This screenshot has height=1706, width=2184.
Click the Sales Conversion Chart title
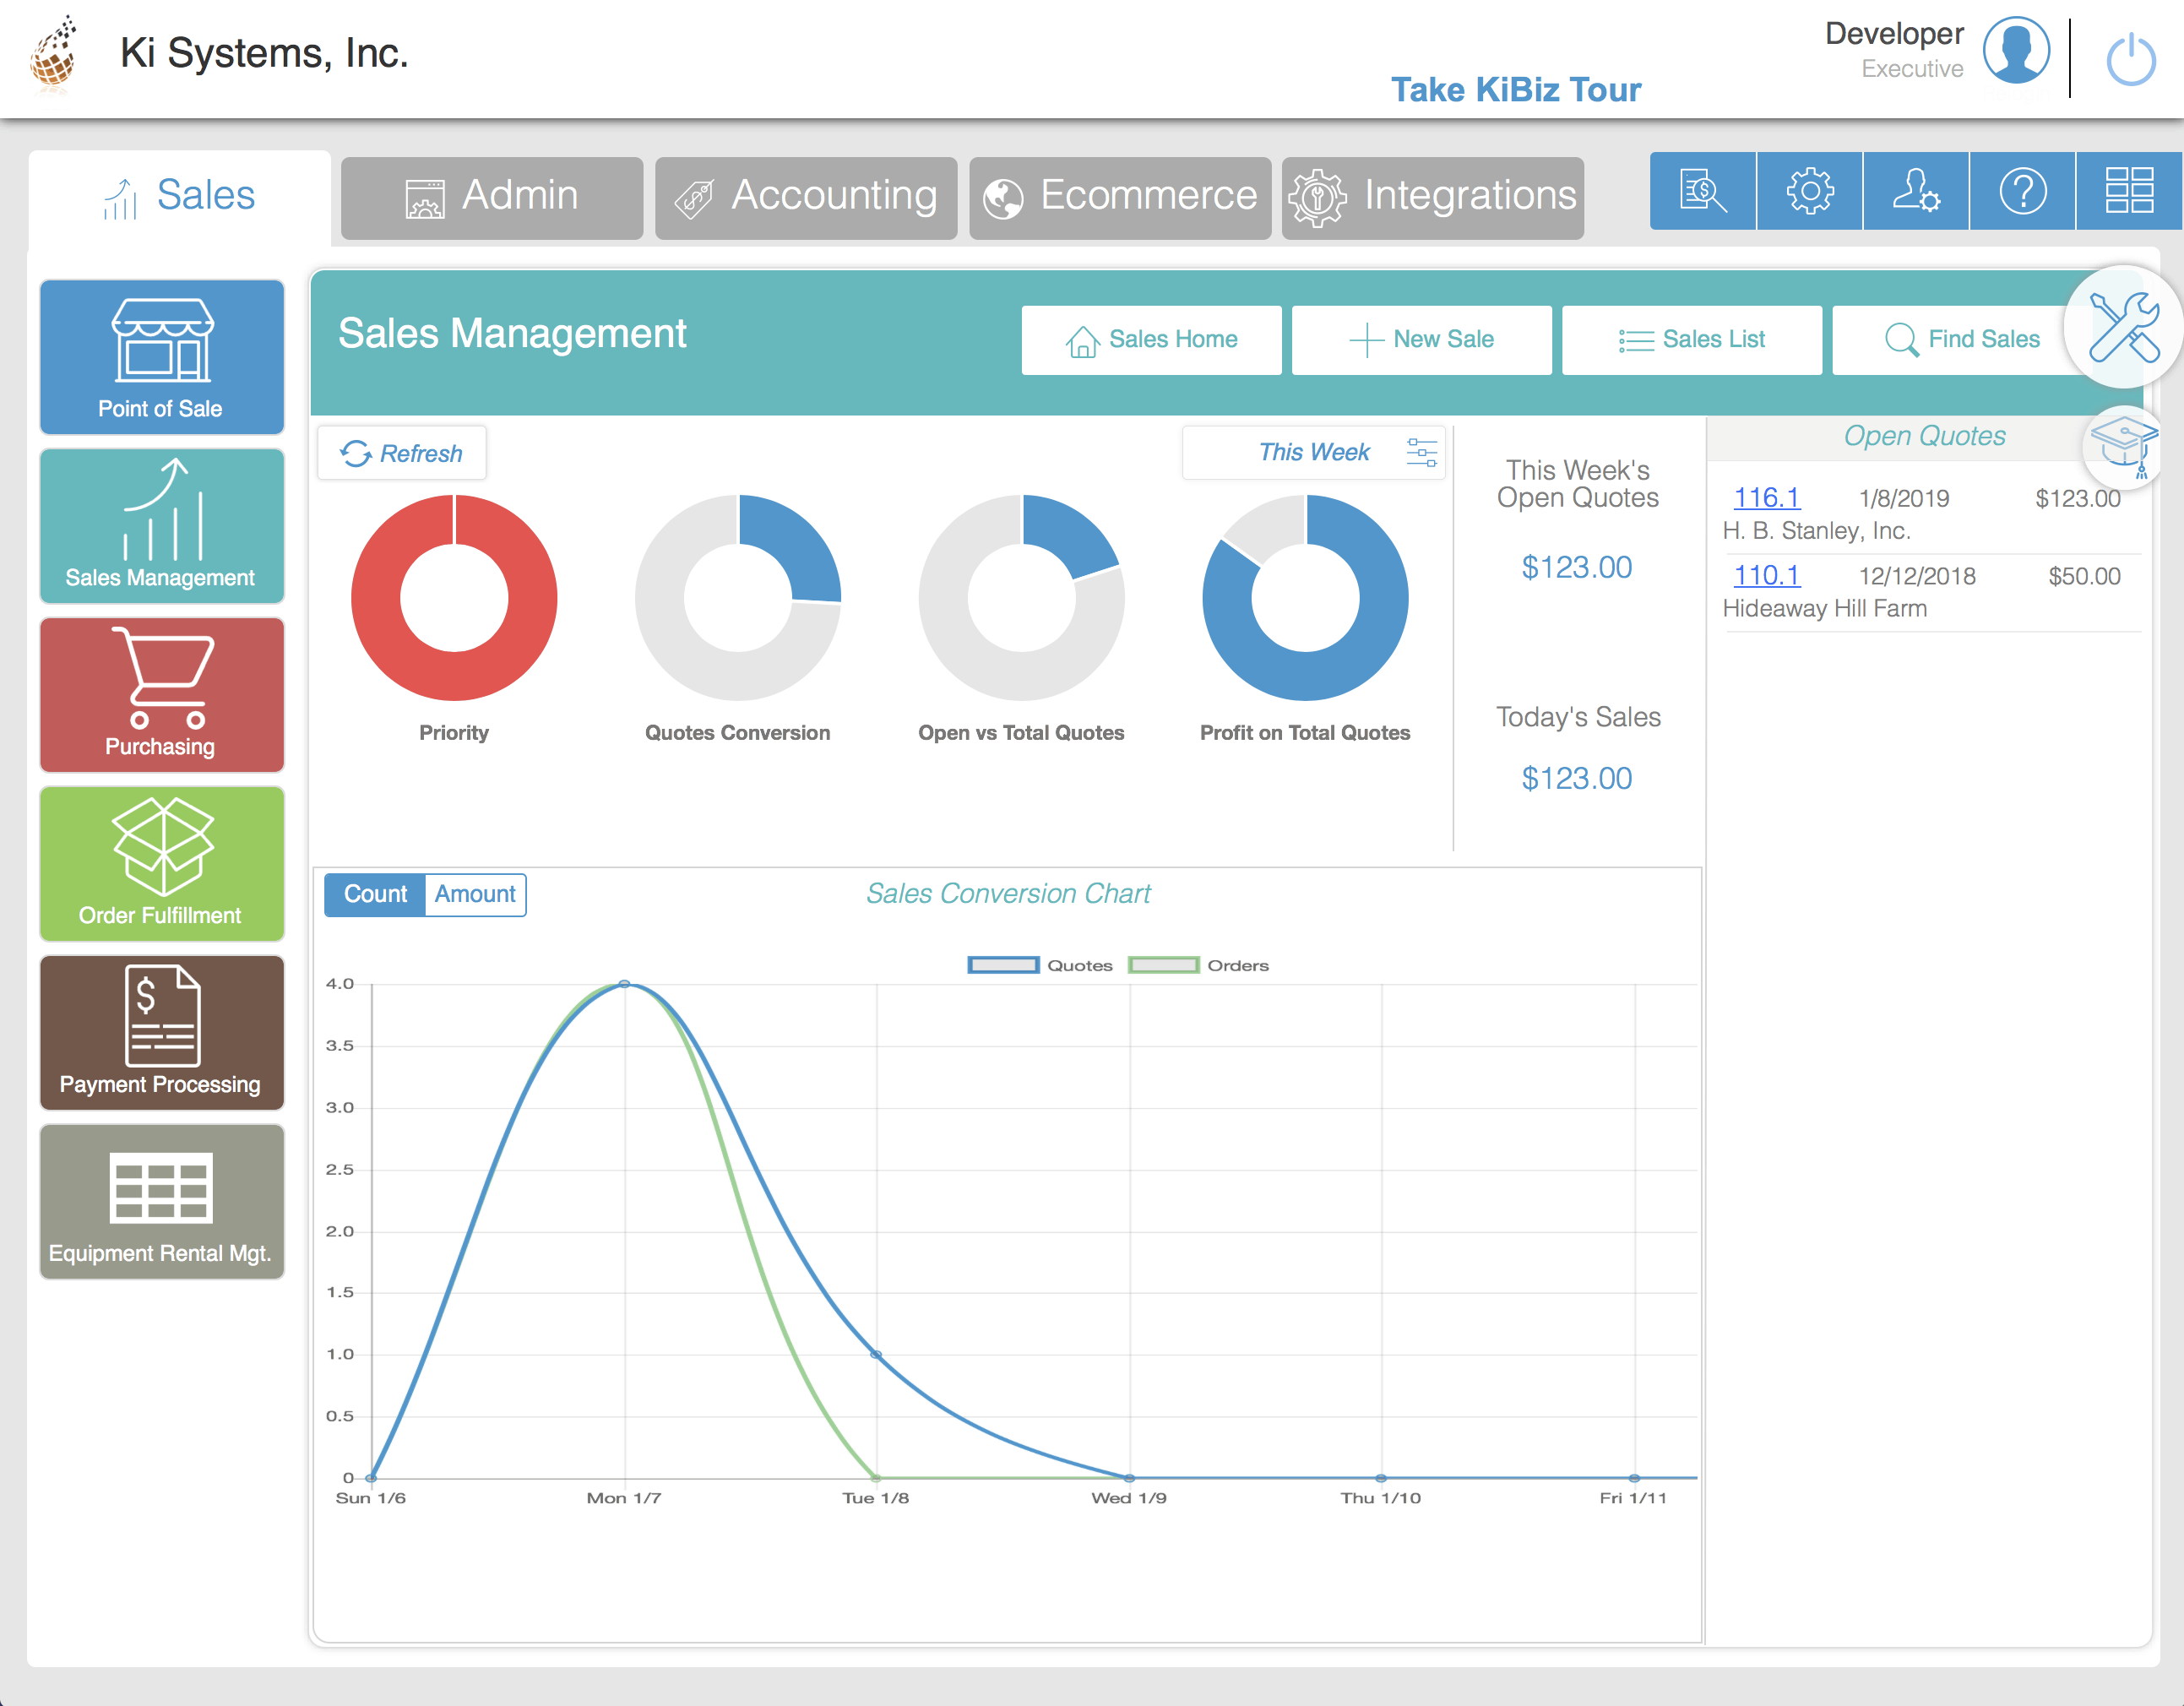[1008, 894]
